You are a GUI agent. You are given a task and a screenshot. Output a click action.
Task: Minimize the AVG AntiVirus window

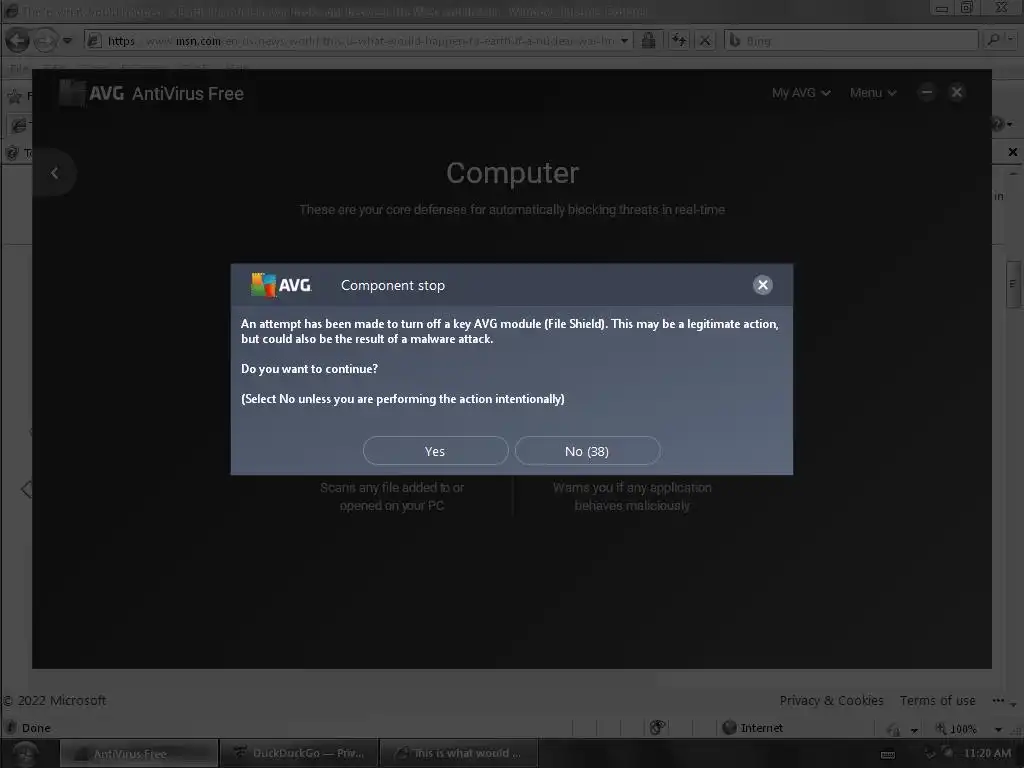pyautogui.click(x=927, y=93)
